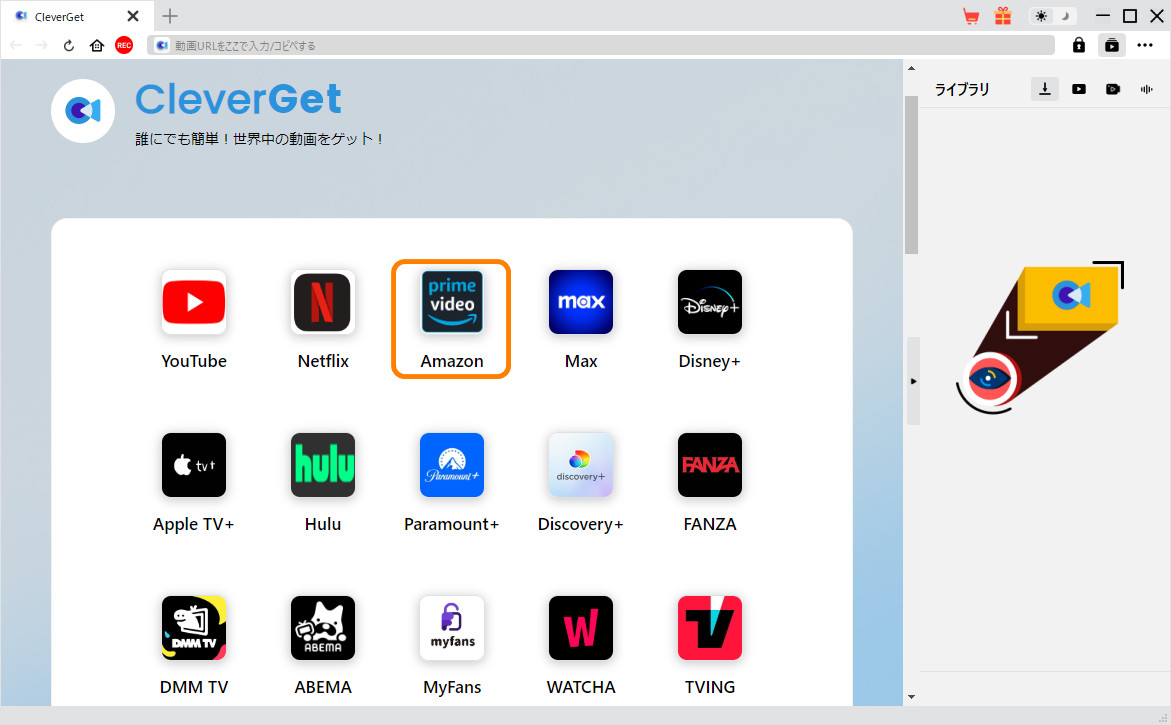The image size is (1171, 725).
Task: Open the Paramount+ tile
Action: point(452,465)
